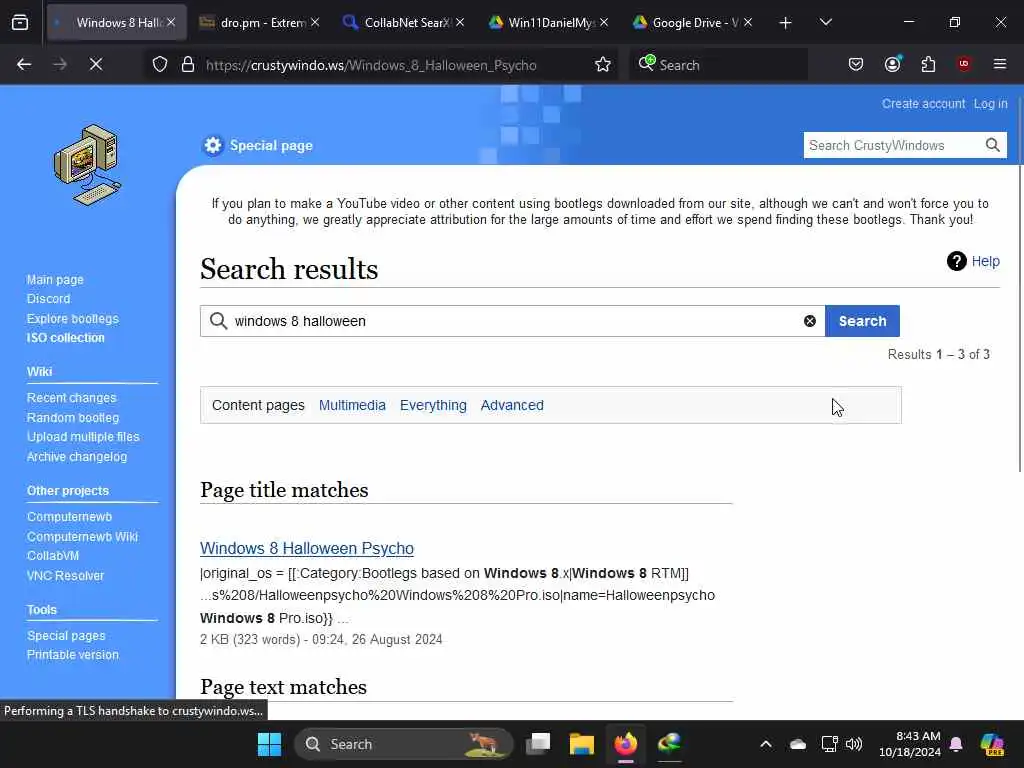This screenshot has width=1024, height=768.
Task: Click Special page gear icon
Action: coord(213,145)
